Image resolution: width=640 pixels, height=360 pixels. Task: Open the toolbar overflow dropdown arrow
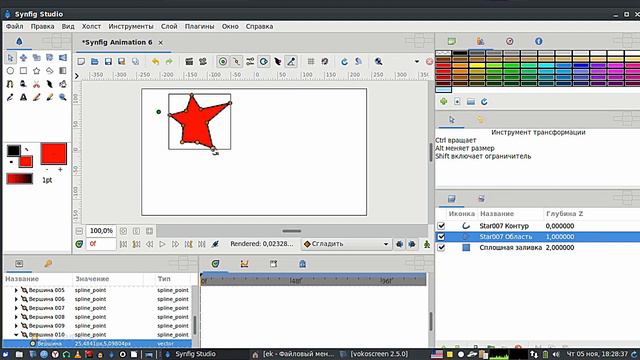(x=417, y=62)
